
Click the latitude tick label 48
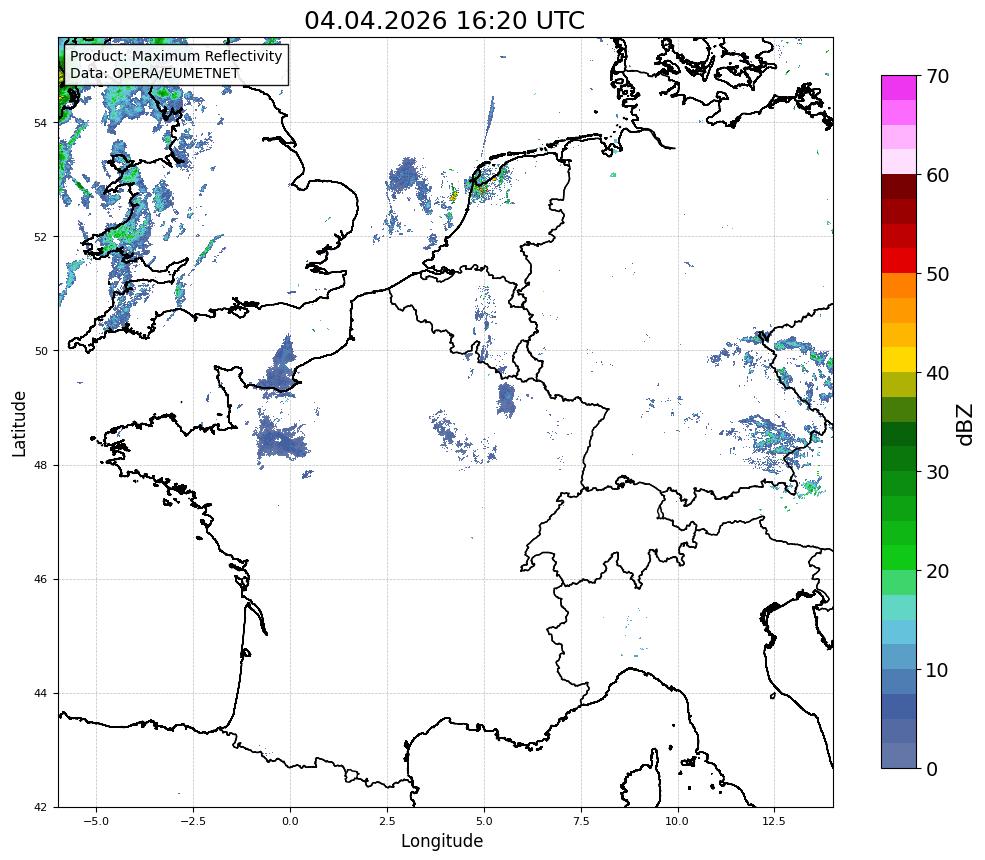pyautogui.click(x=40, y=465)
